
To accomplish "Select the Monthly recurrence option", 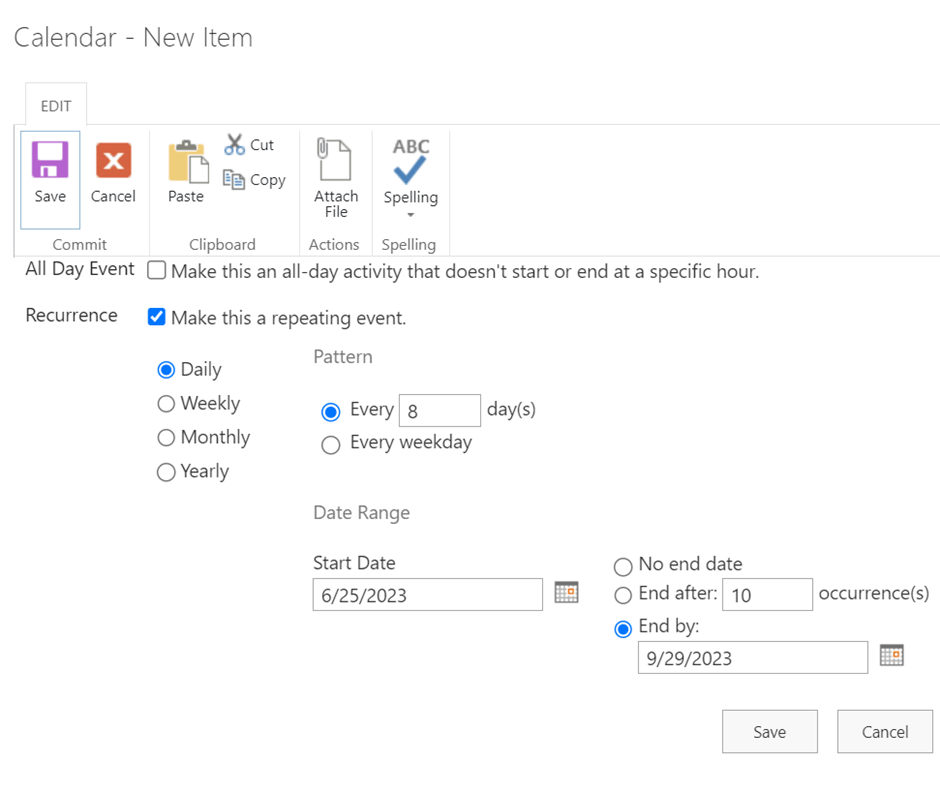I will 166,438.
